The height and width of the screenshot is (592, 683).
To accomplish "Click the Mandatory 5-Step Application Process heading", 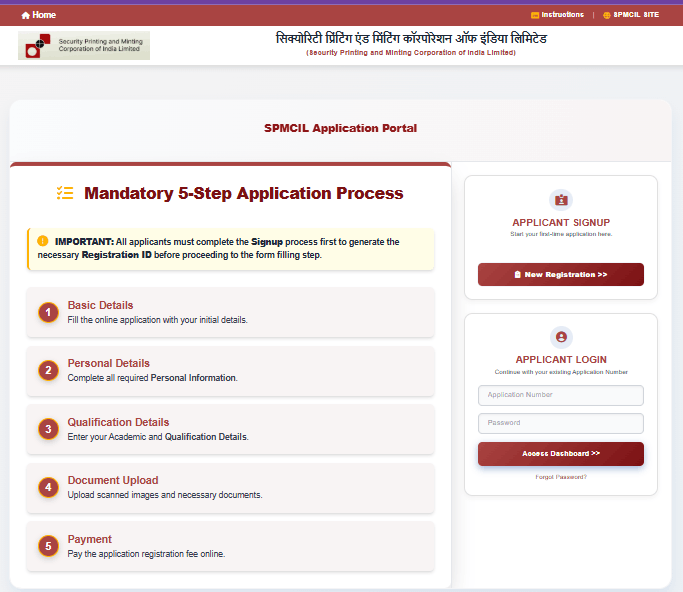I will coord(243,193).
